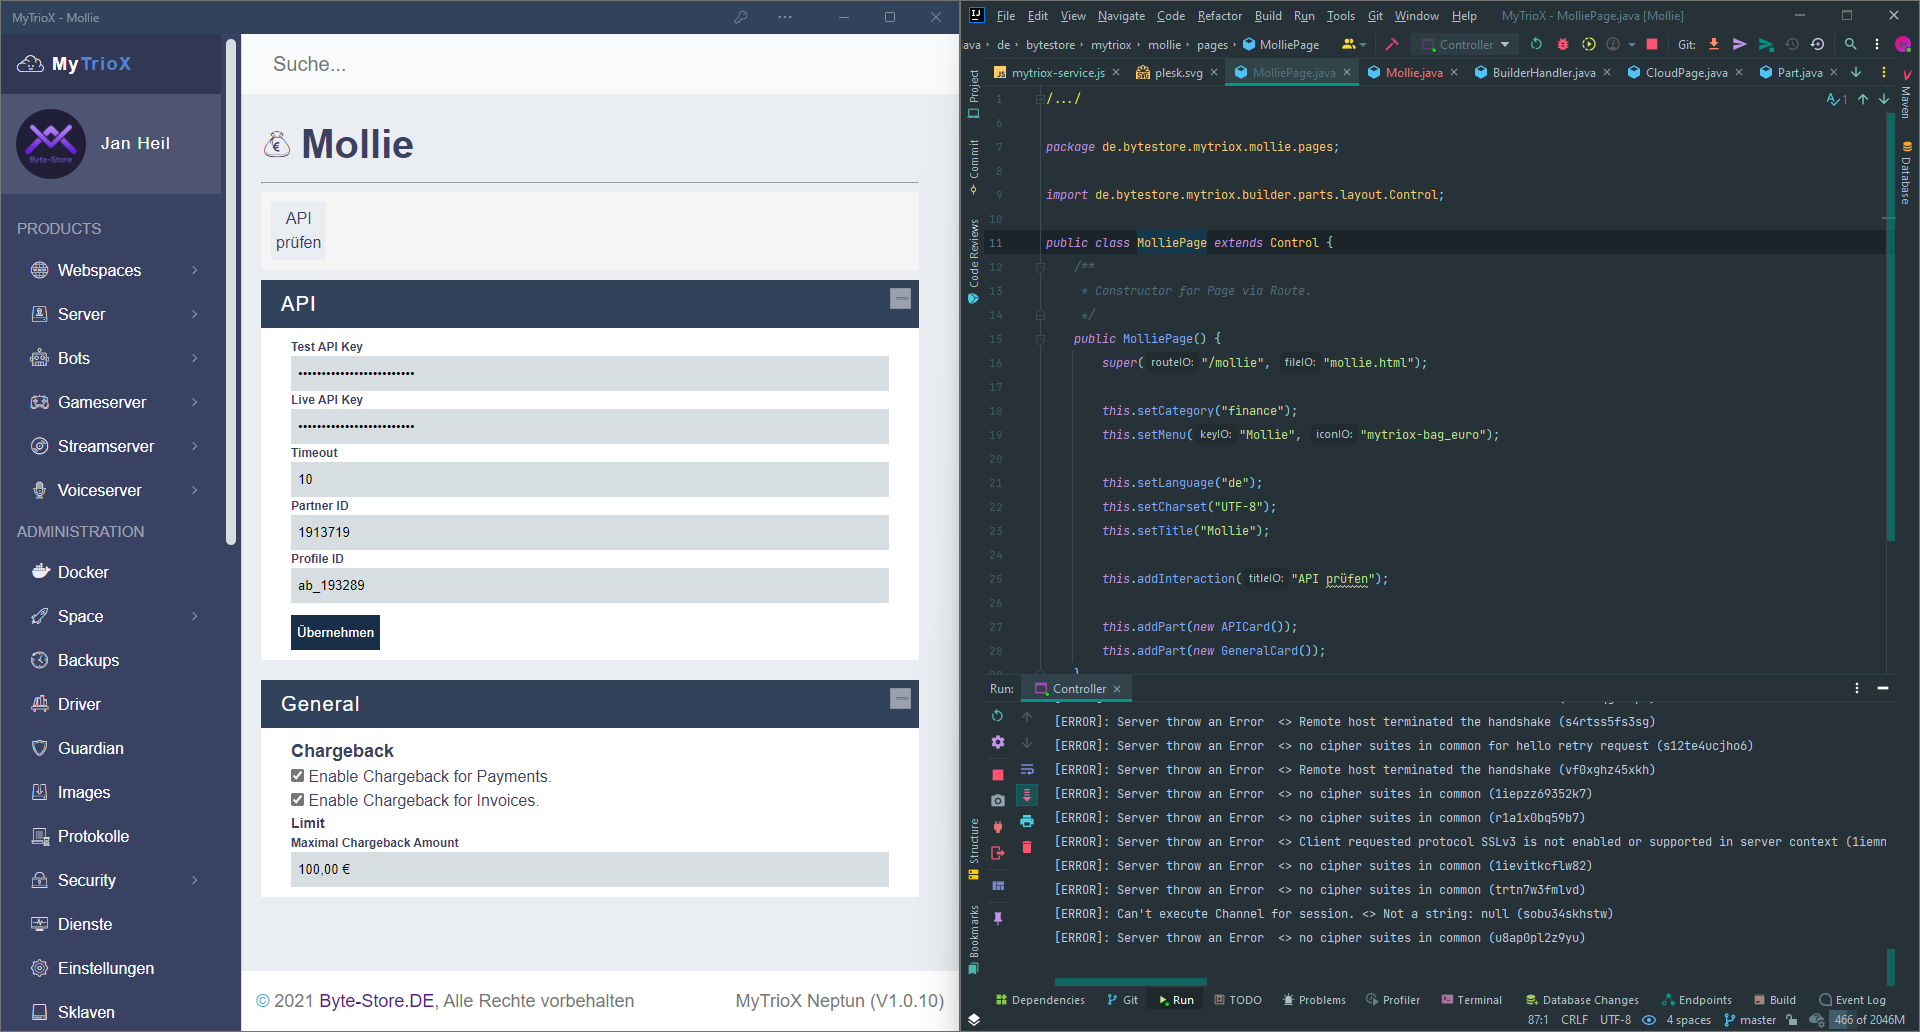Pin the Run tab with pin icon
Screen dimensions: 1920x1032
[997, 918]
